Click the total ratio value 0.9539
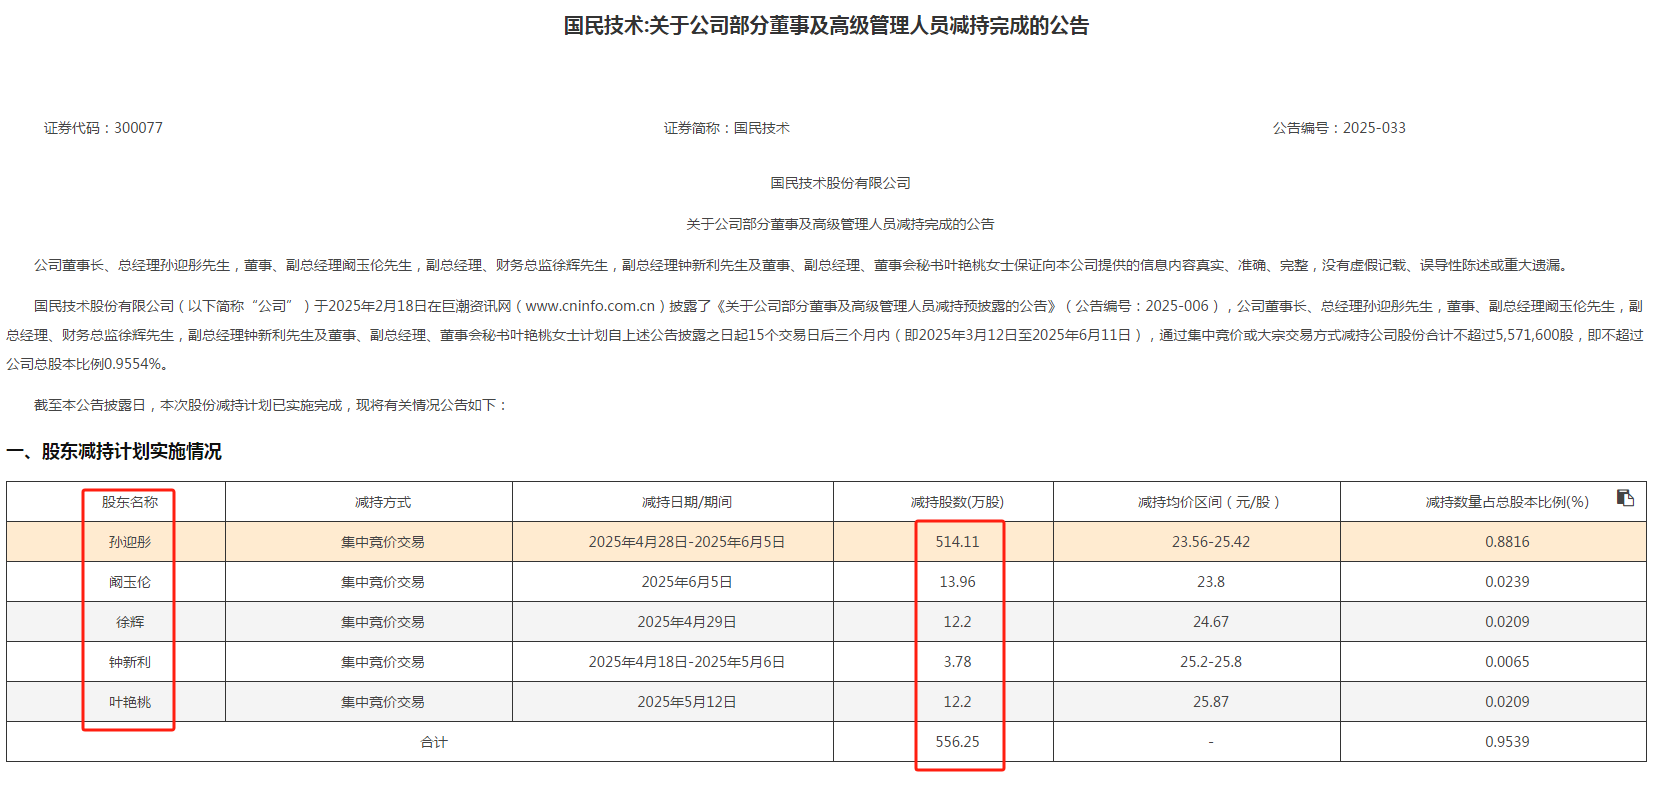1662x791 pixels. [x=1507, y=742]
